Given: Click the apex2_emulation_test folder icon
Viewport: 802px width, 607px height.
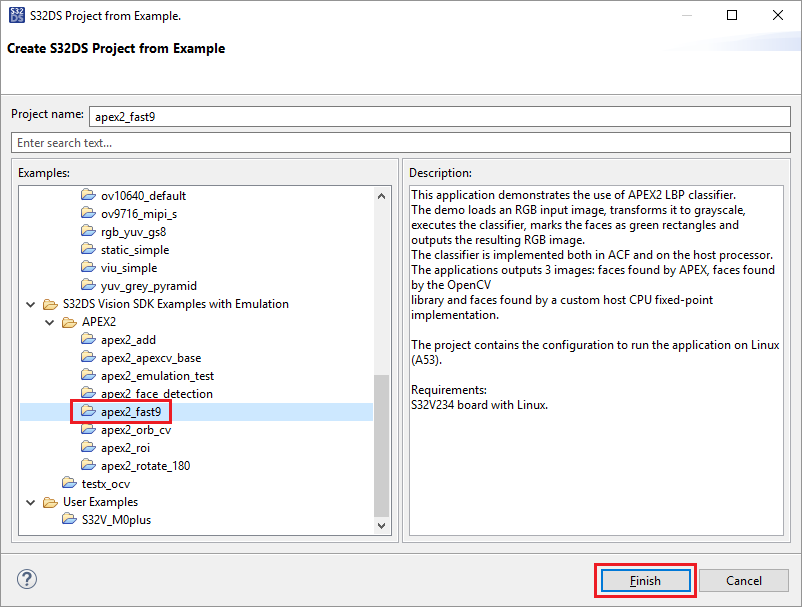Looking at the screenshot, I should pos(88,375).
